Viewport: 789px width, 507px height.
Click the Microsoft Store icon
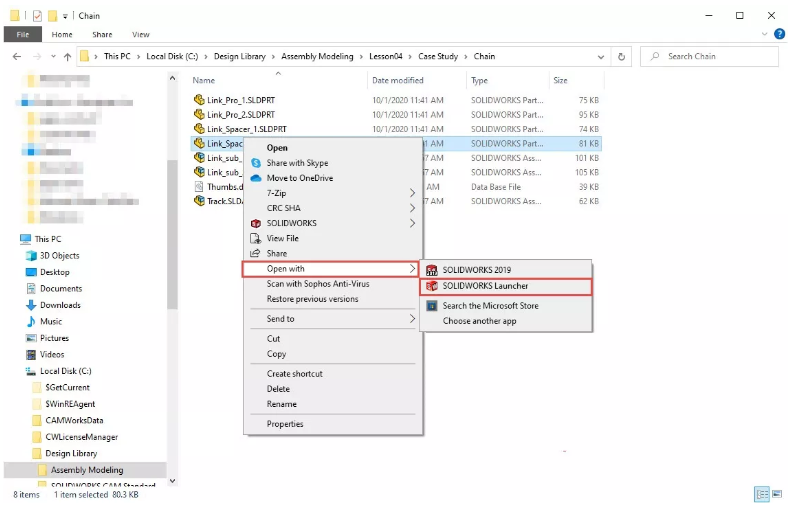tap(432, 305)
